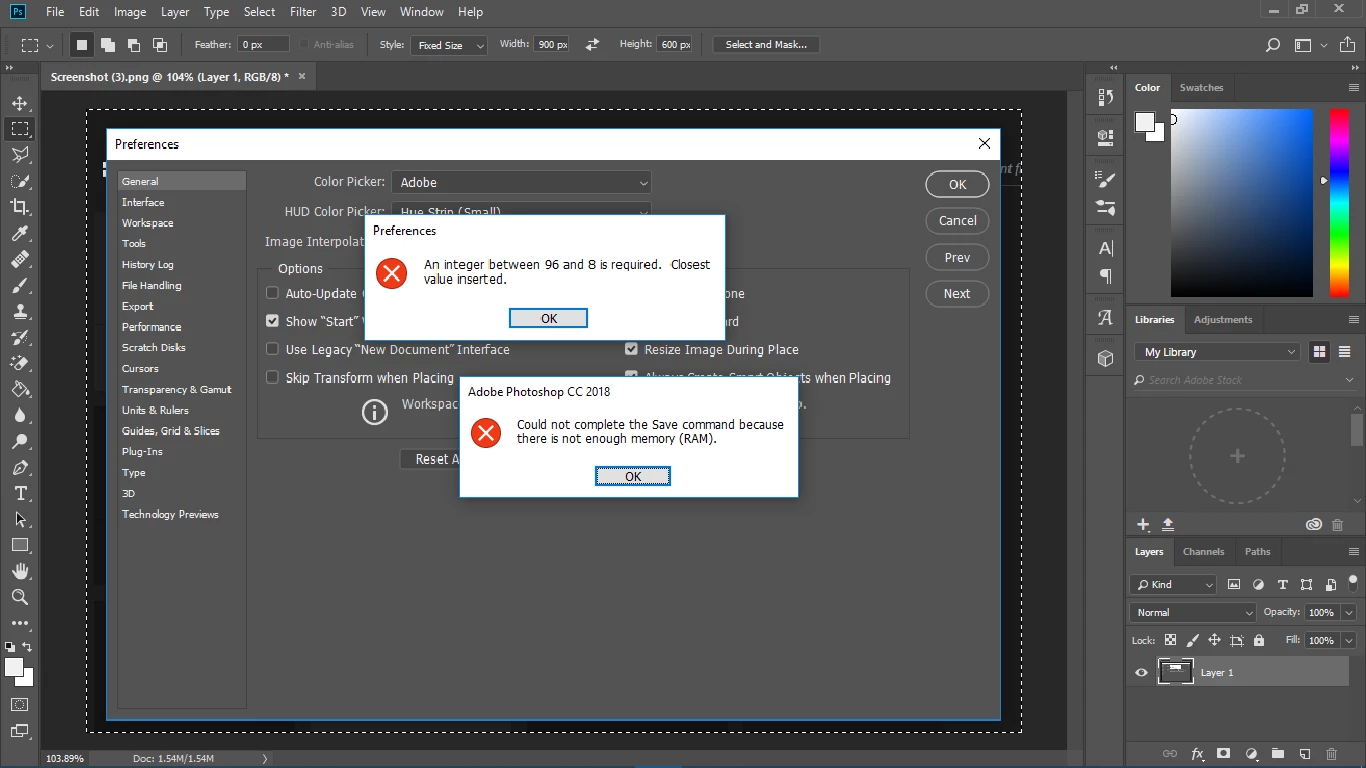
Task: Select the Crop tool
Action: click(x=19, y=207)
